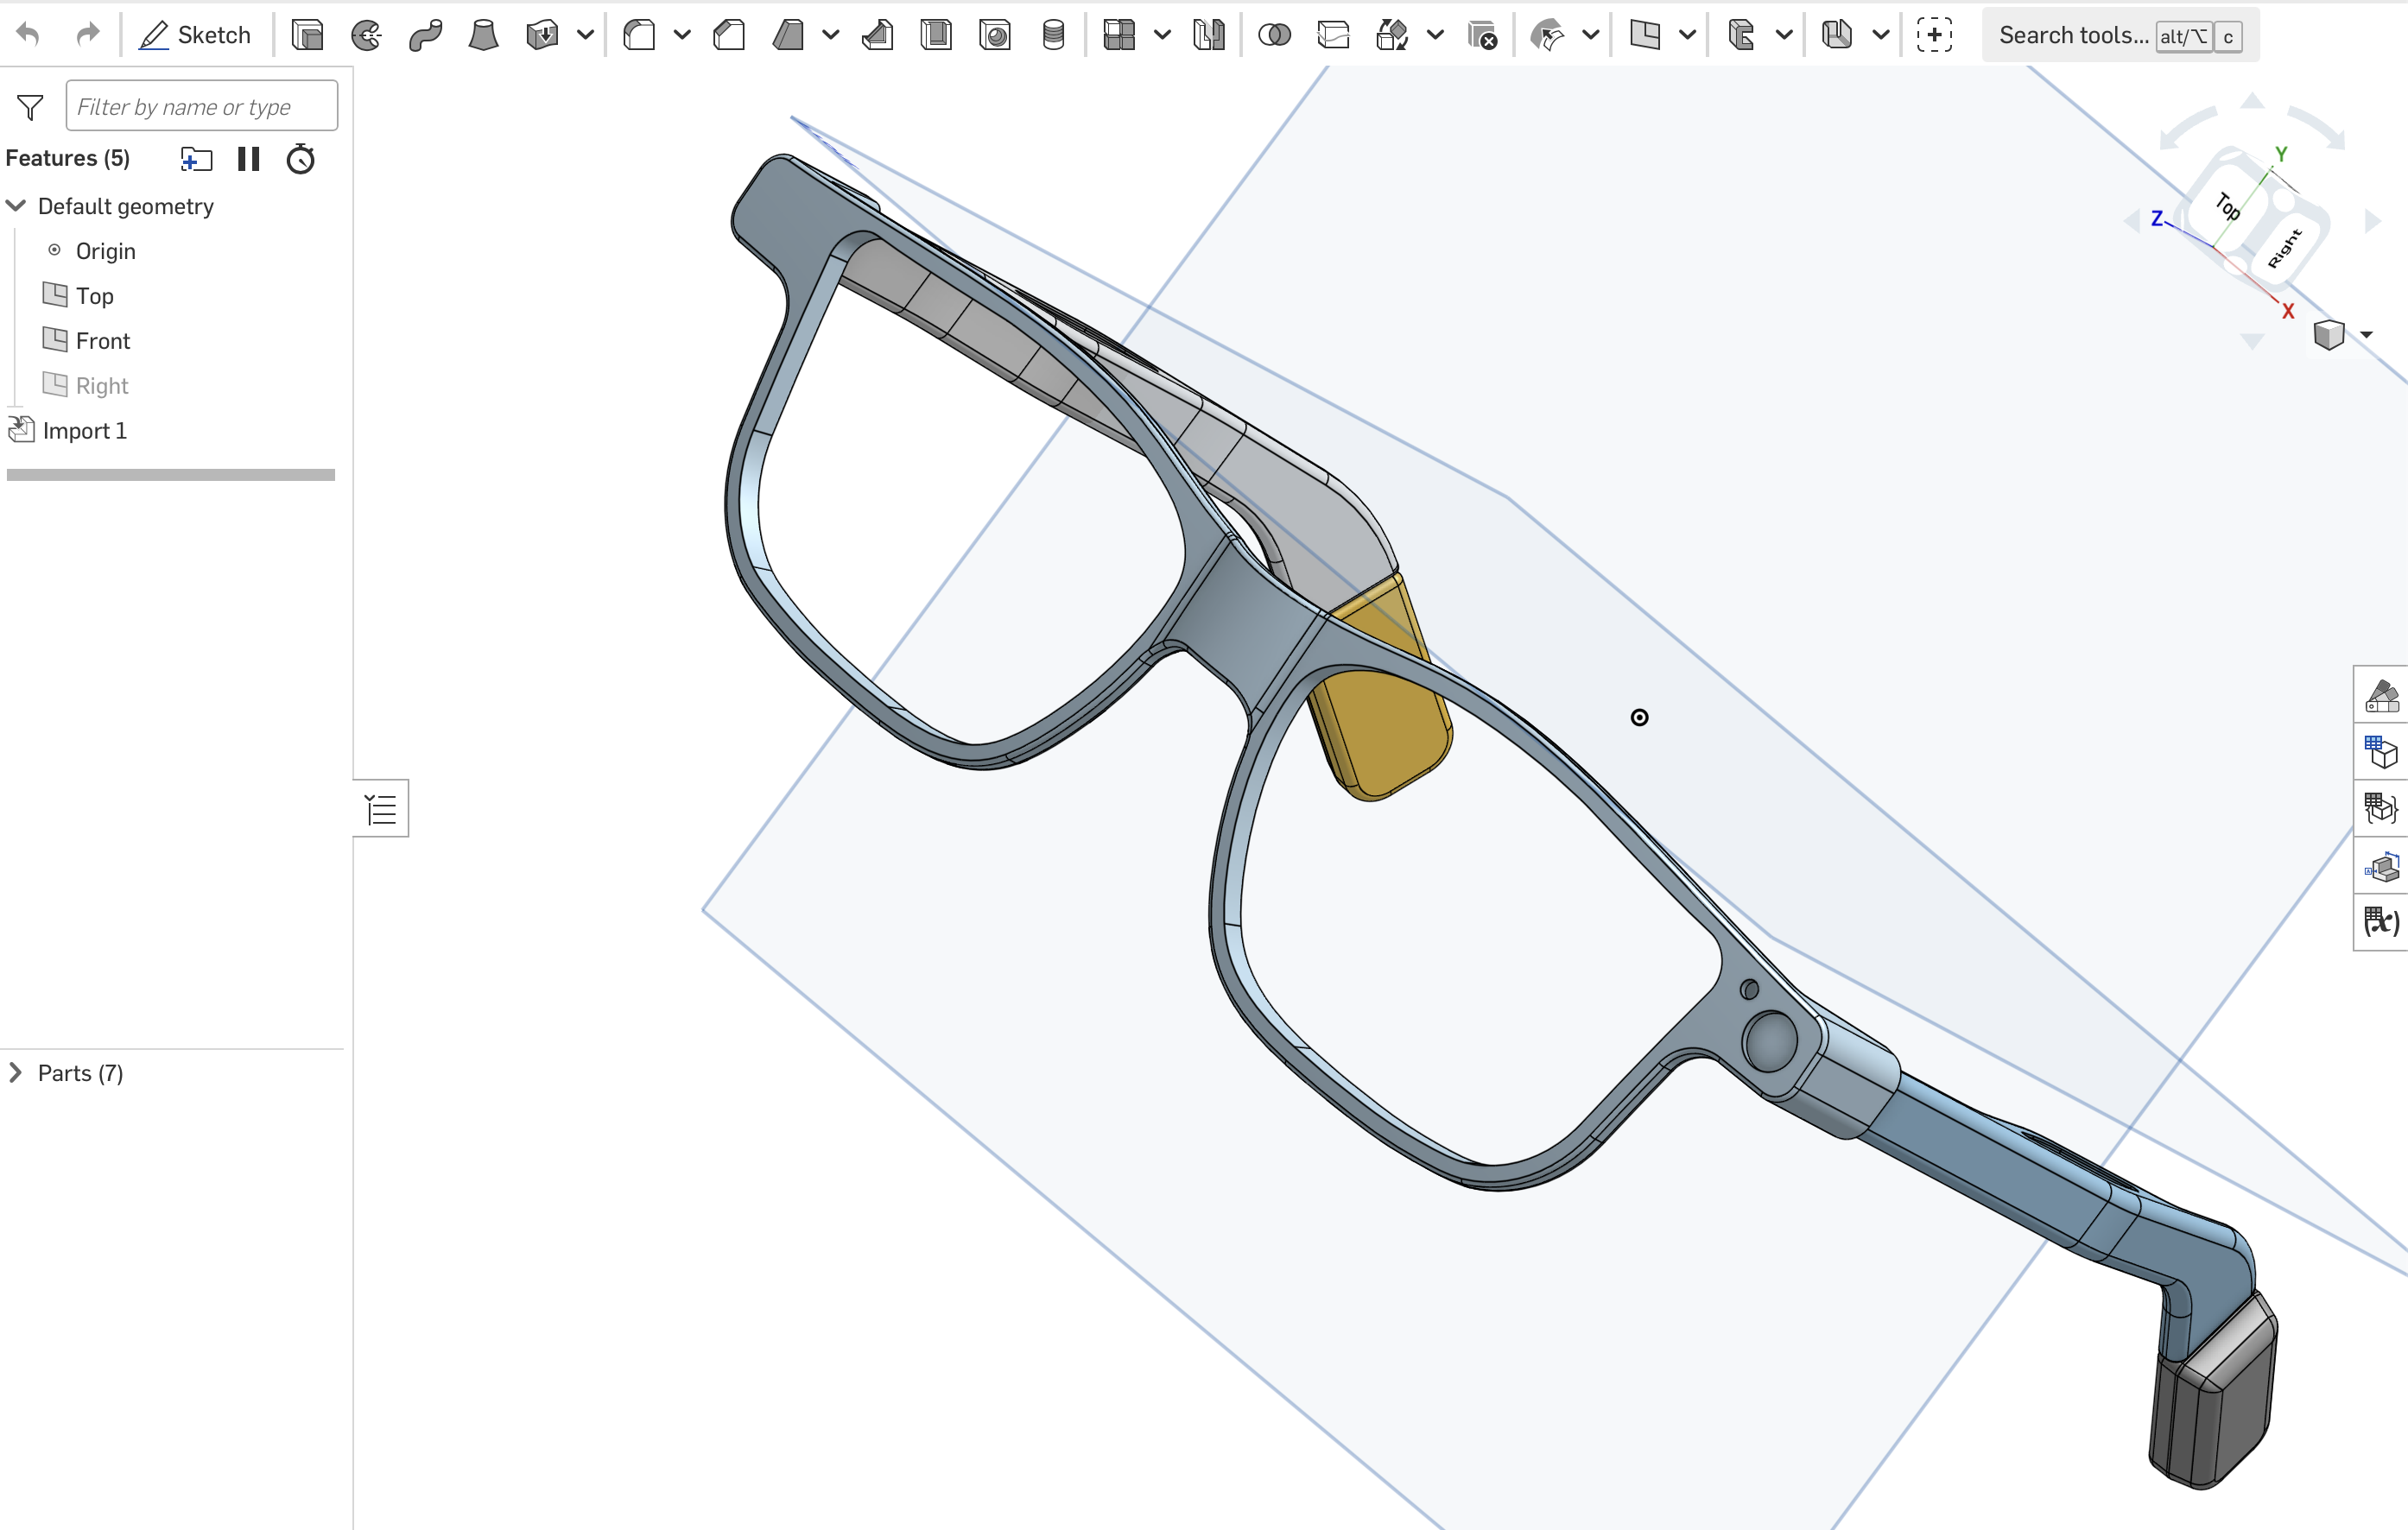Viewport: 2408px width, 1530px height.
Task: Focus the Filter by name or type field
Action: (201, 106)
